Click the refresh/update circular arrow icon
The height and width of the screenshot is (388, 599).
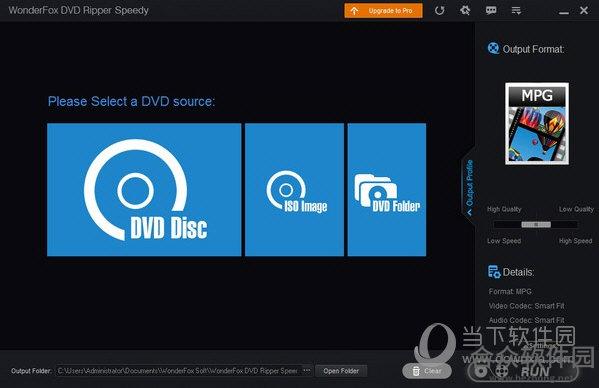439,11
